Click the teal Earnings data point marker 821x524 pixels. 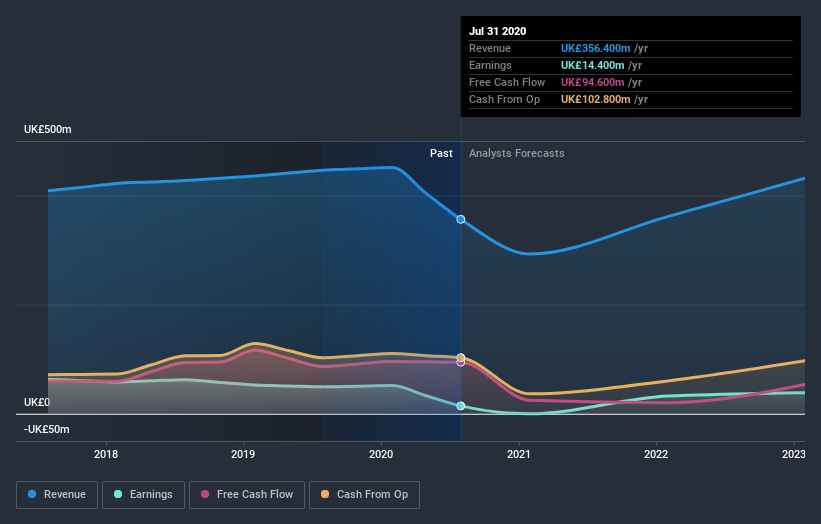coord(461,406)
